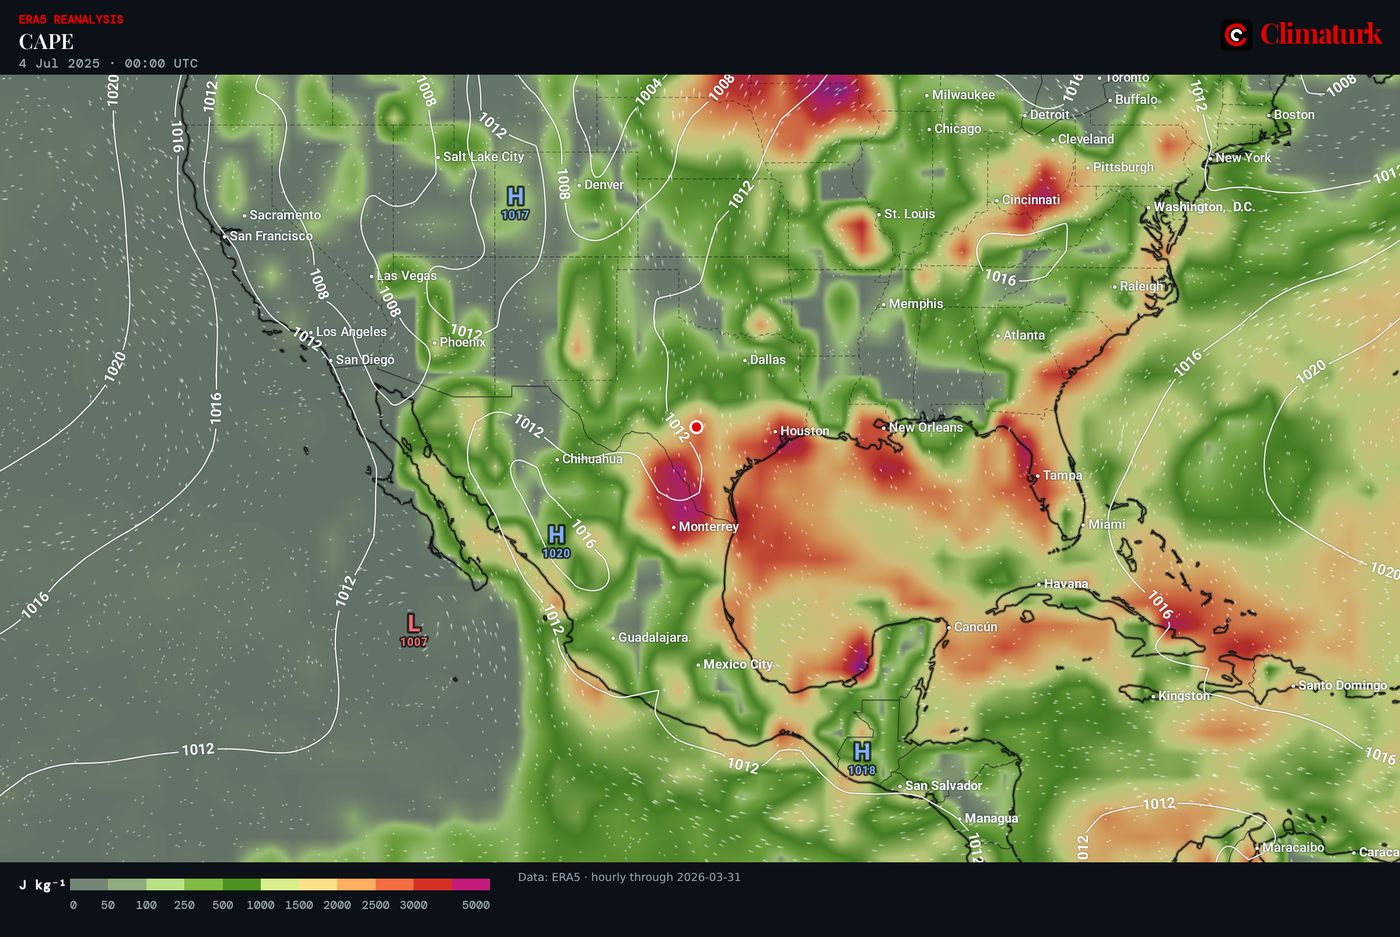
Task: Click the "5000" legend value
Action: 476,905
